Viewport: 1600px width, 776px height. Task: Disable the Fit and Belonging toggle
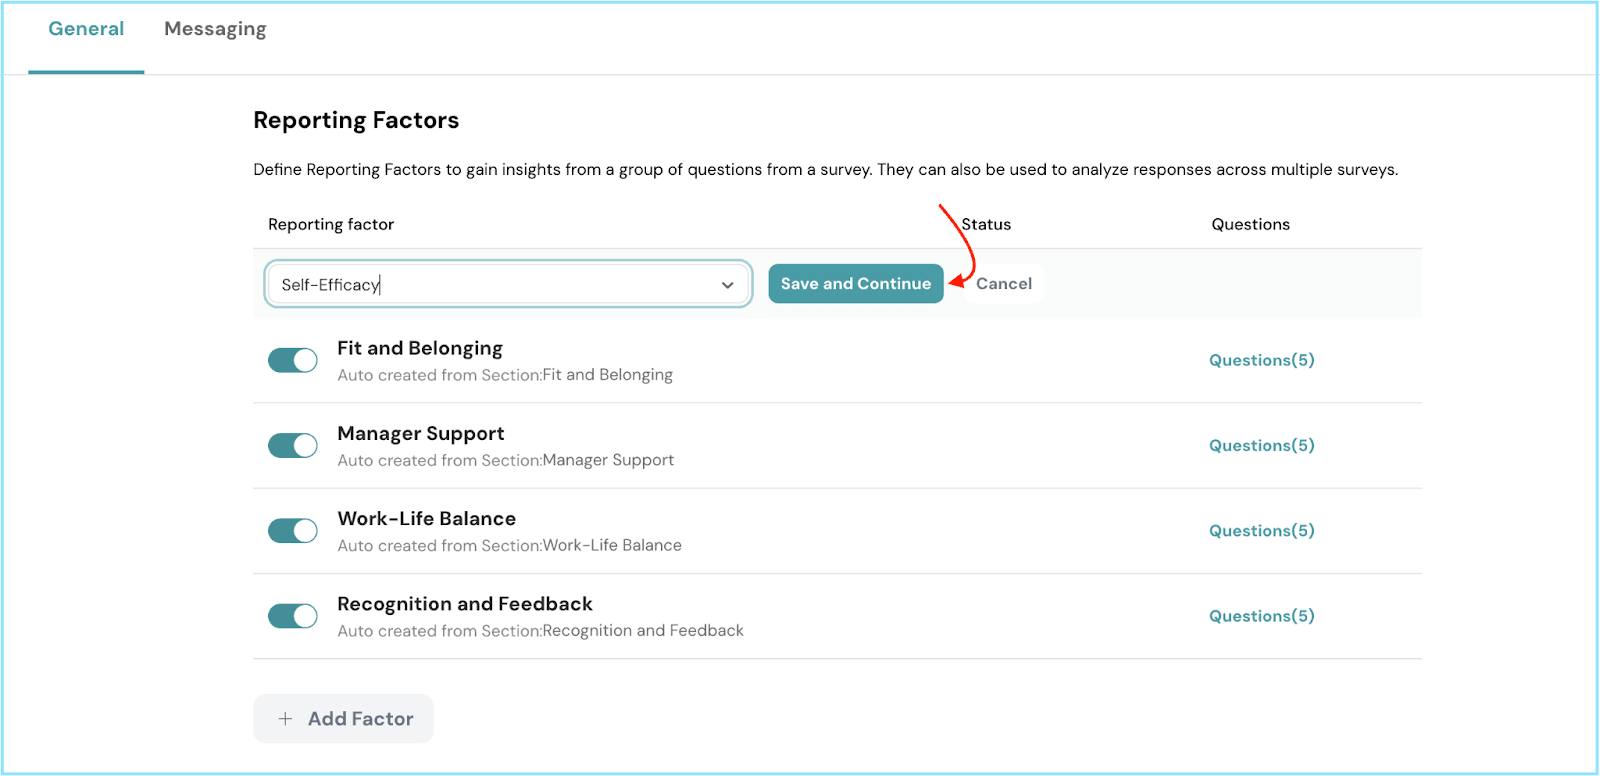[x=293, y=361]
